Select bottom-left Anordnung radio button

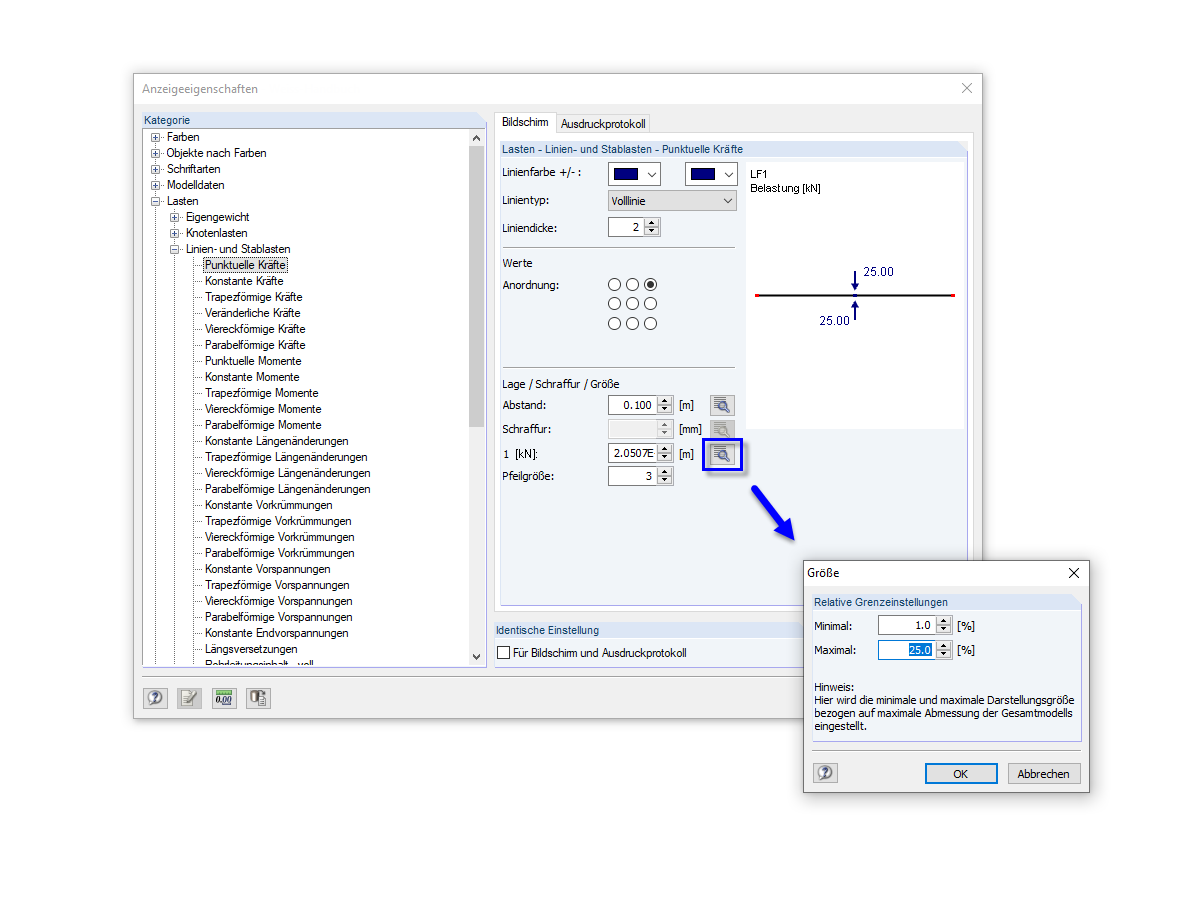[614, 323]
